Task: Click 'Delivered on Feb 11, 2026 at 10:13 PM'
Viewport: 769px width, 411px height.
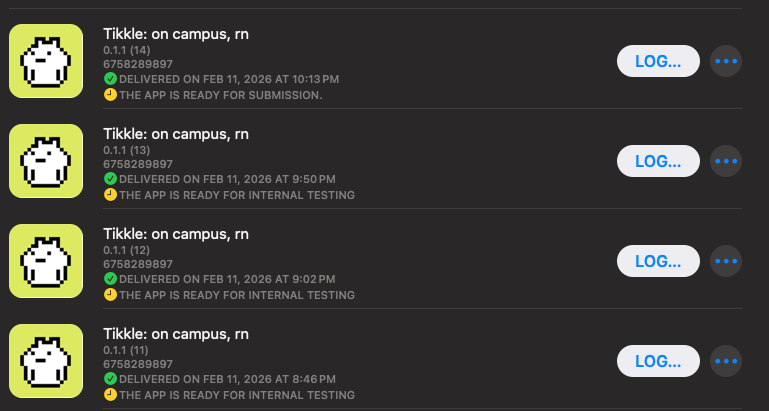Action: click(229, 79)
